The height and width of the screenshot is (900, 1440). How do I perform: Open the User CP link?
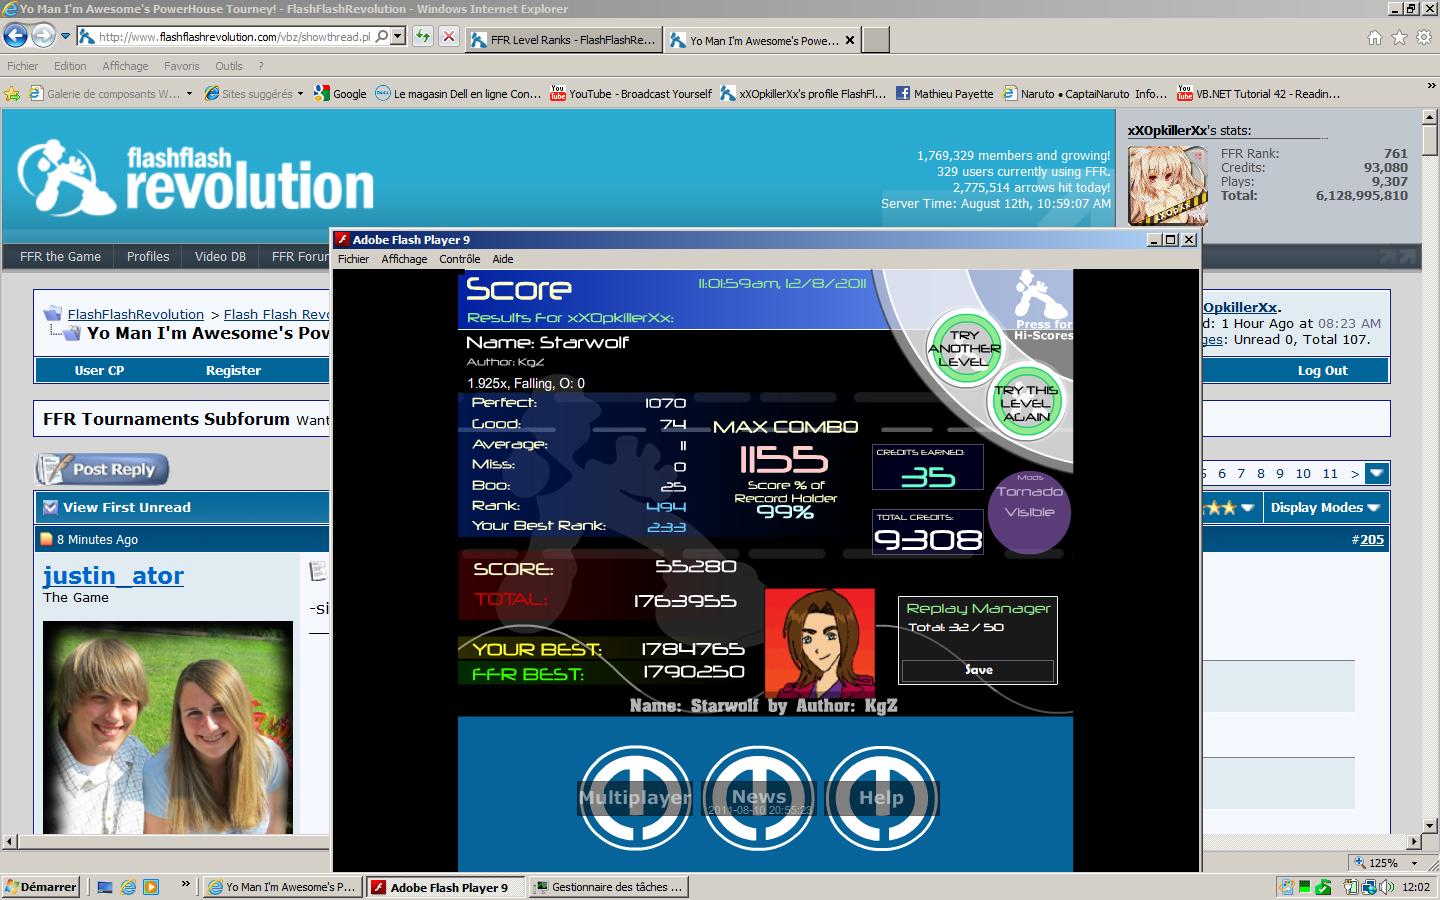99,370
